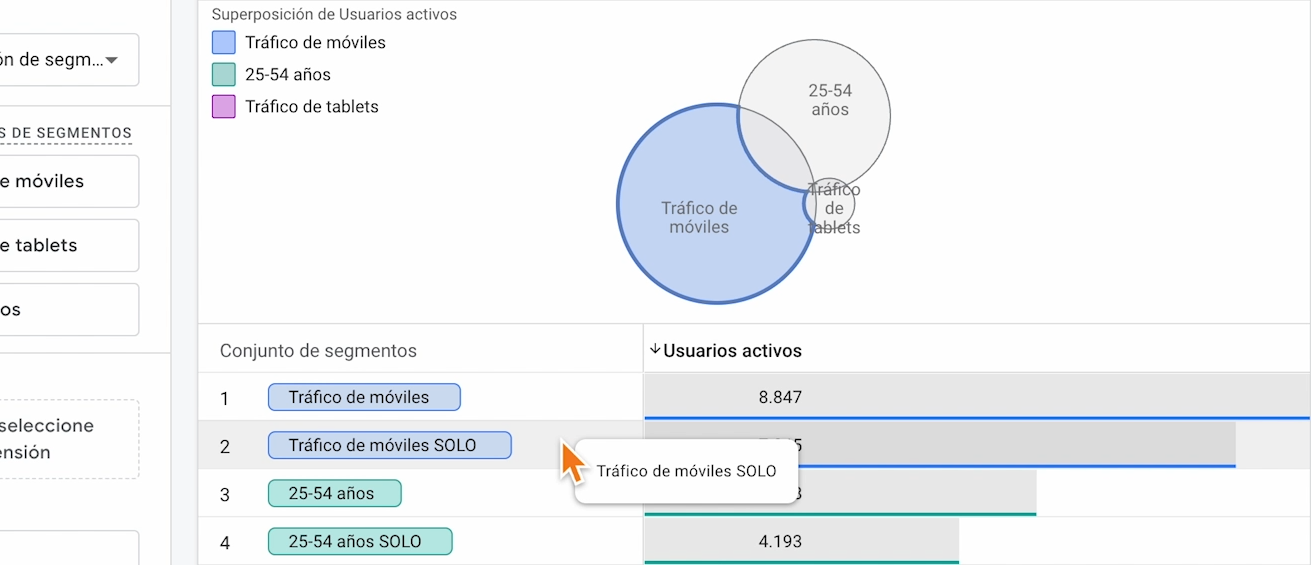Click the Conjunto de segmentos column header

(x=318, y=351)
